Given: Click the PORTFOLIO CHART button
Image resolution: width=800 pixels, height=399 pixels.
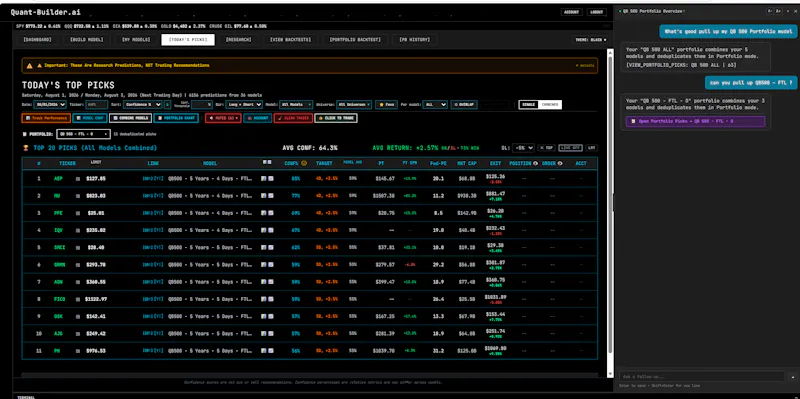Looking at the screenshot, I should 176,118.
